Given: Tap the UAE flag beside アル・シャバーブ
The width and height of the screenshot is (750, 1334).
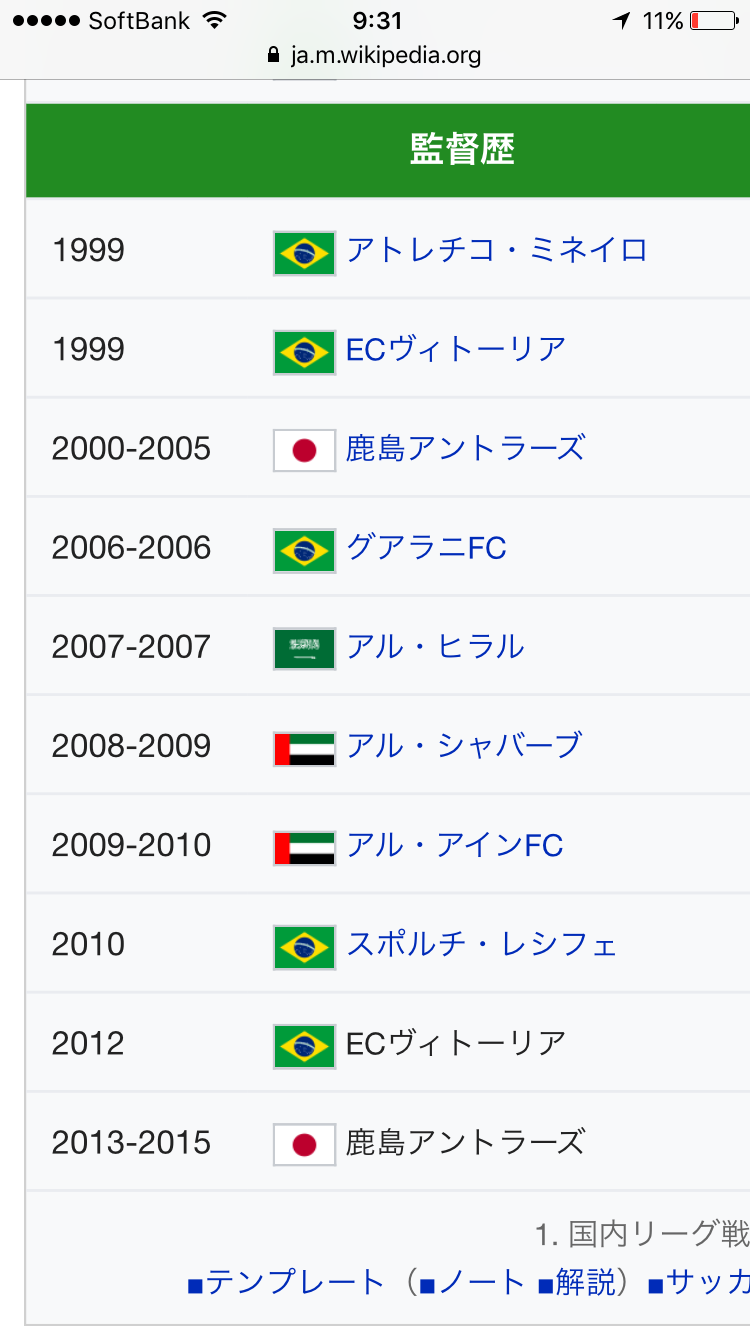Looking at the screenshot, I should click(304, 749).
